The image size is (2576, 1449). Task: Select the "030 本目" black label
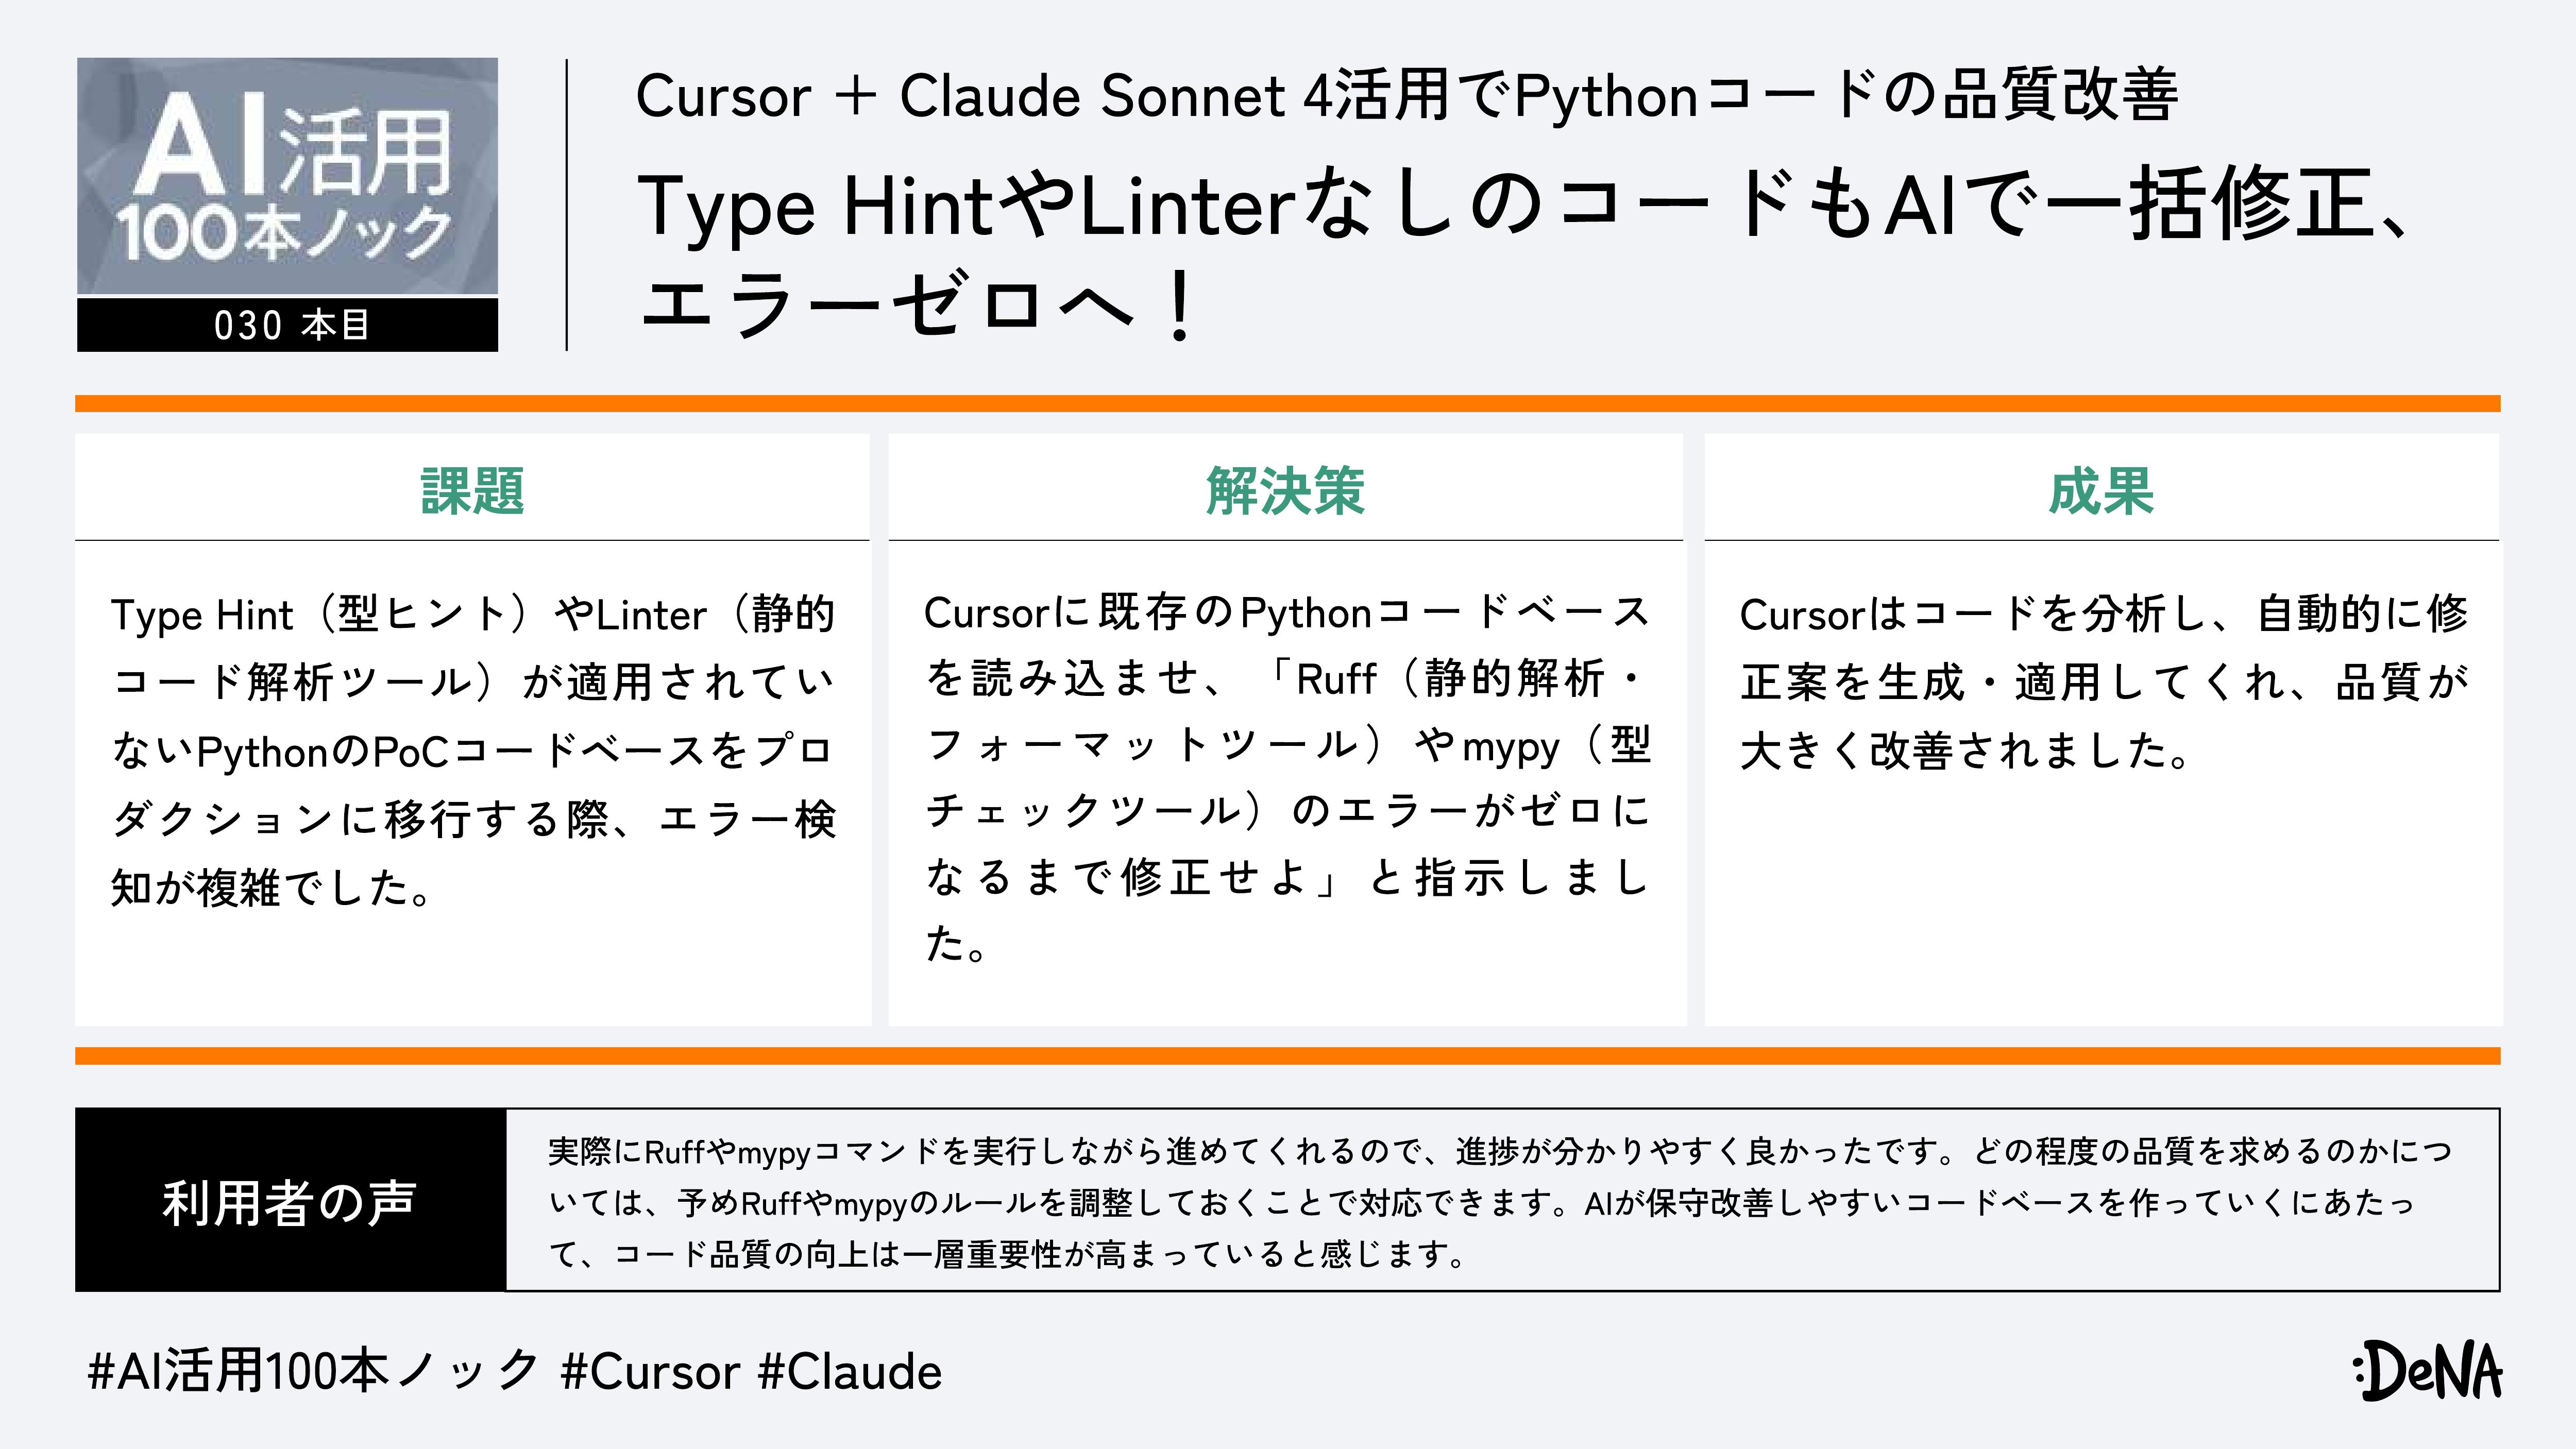click(287, 325)
